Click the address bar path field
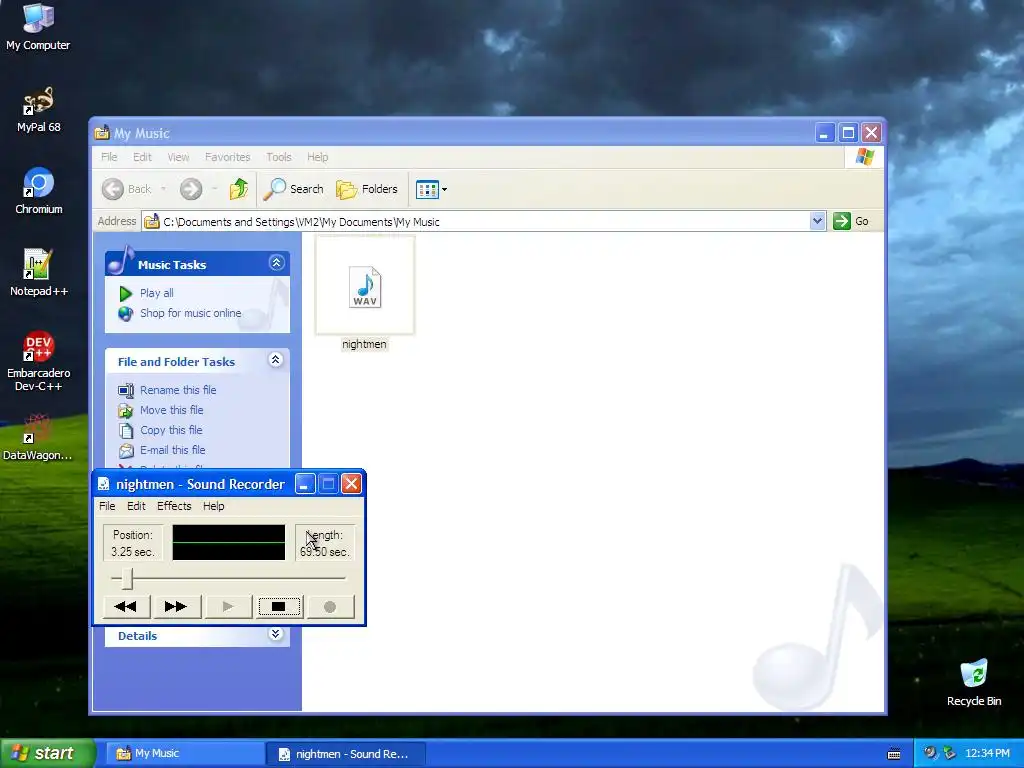The image size is (1024, 768). pos(475,222)
